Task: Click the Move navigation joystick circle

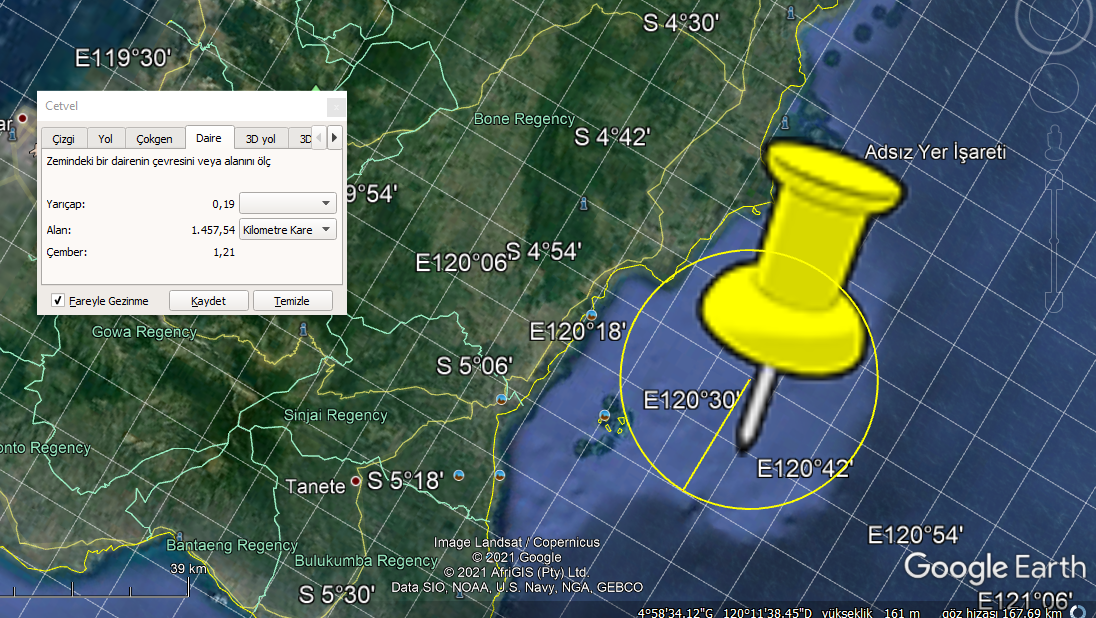Action: [1053, 88]
